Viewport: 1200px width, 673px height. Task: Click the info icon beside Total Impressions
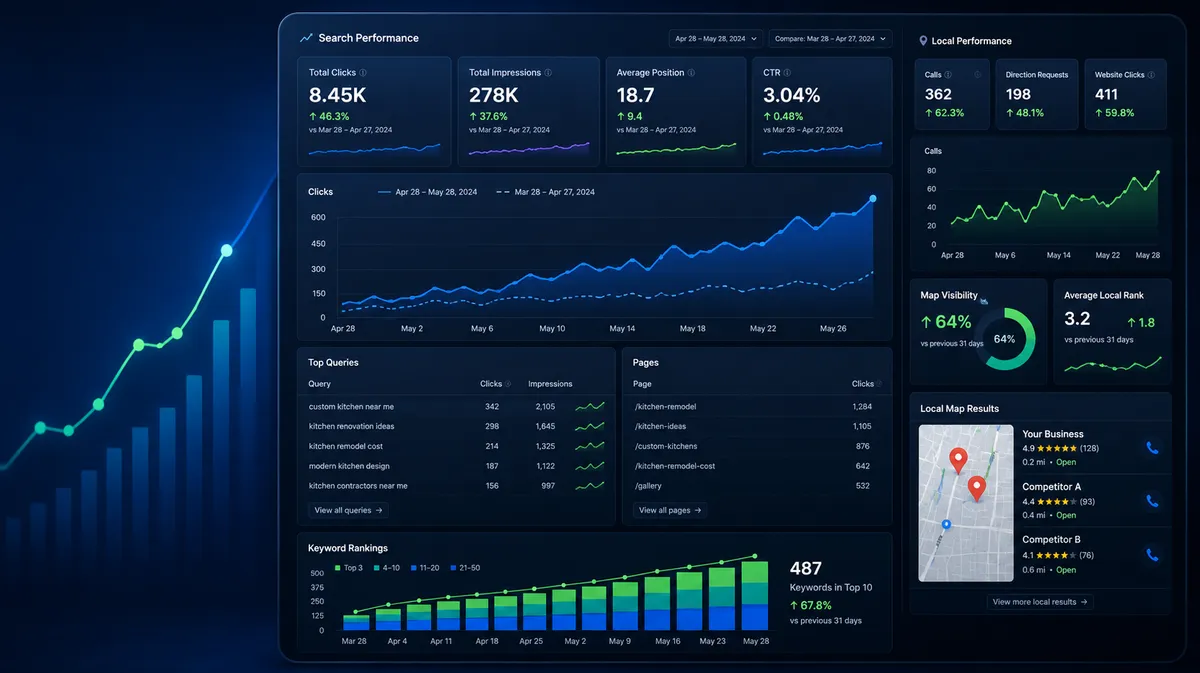[548, 73]
